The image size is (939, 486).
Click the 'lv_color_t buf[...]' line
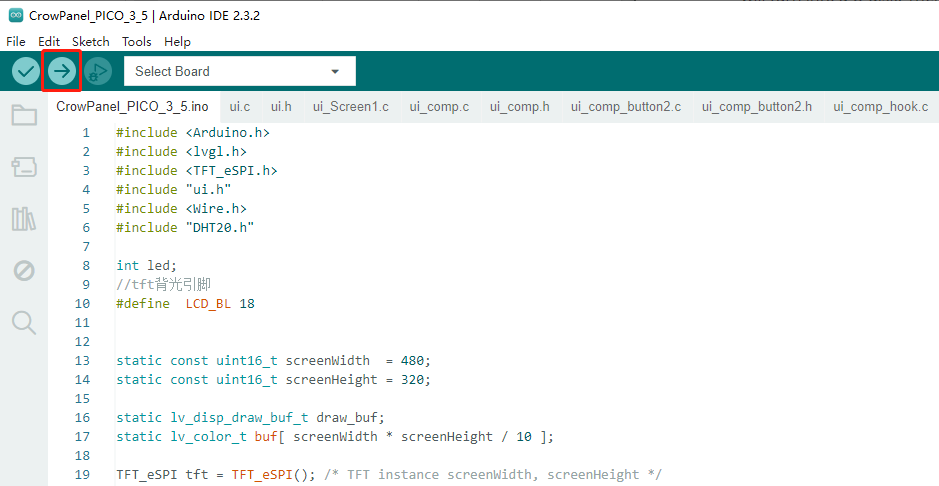pos(335,437)
